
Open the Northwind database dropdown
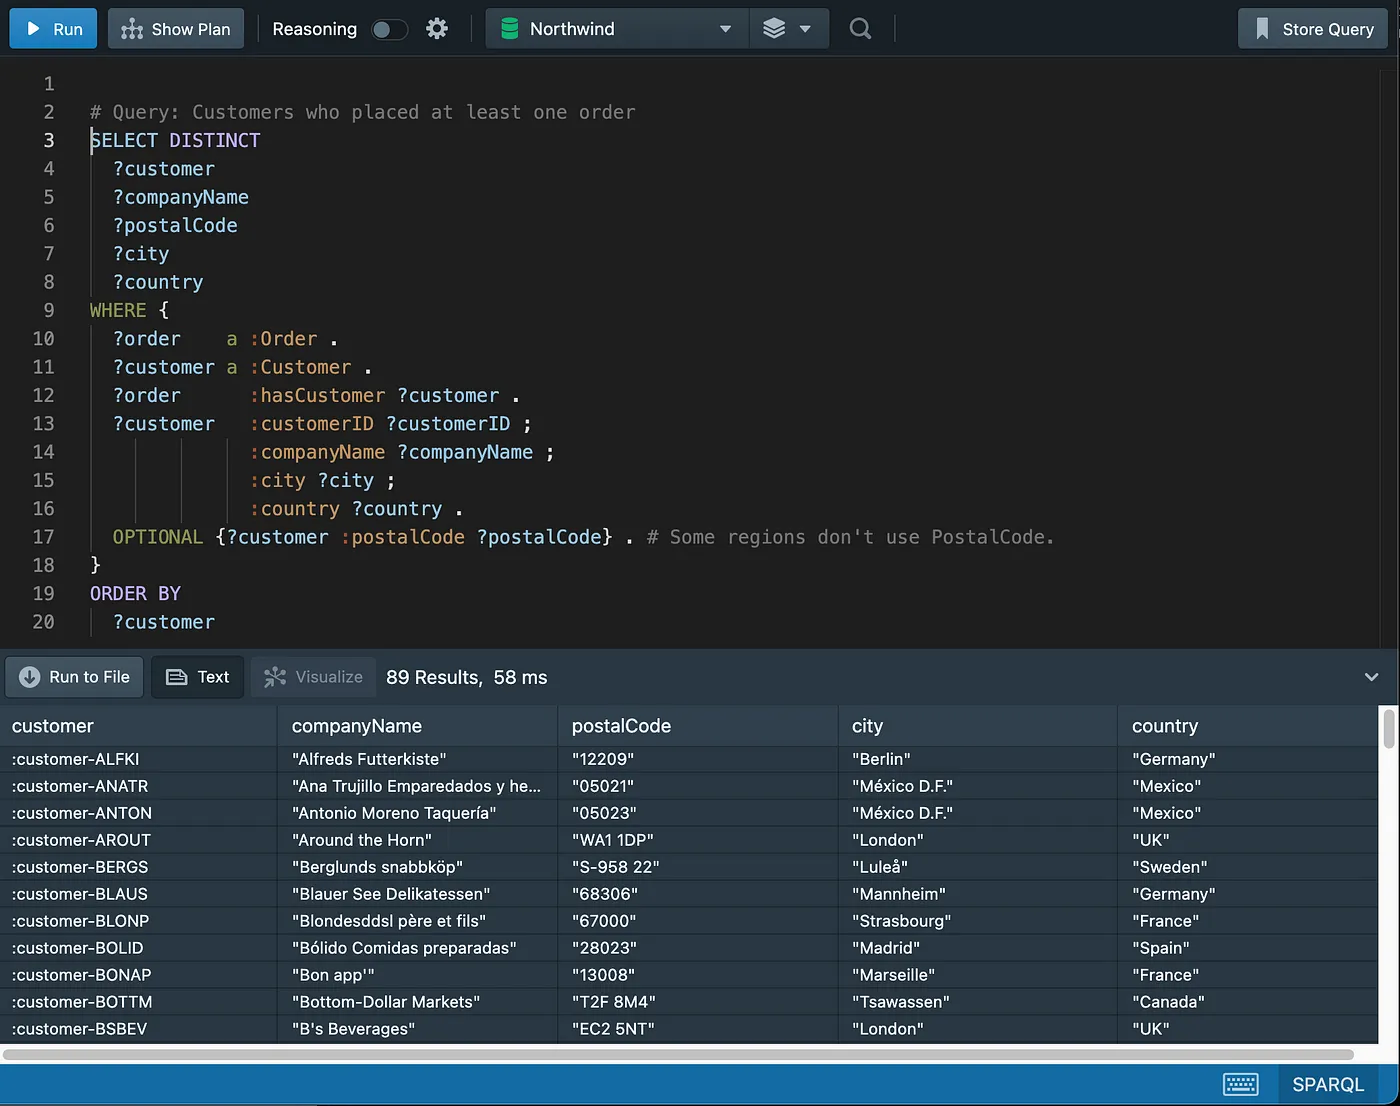click(x=617, y=29)
